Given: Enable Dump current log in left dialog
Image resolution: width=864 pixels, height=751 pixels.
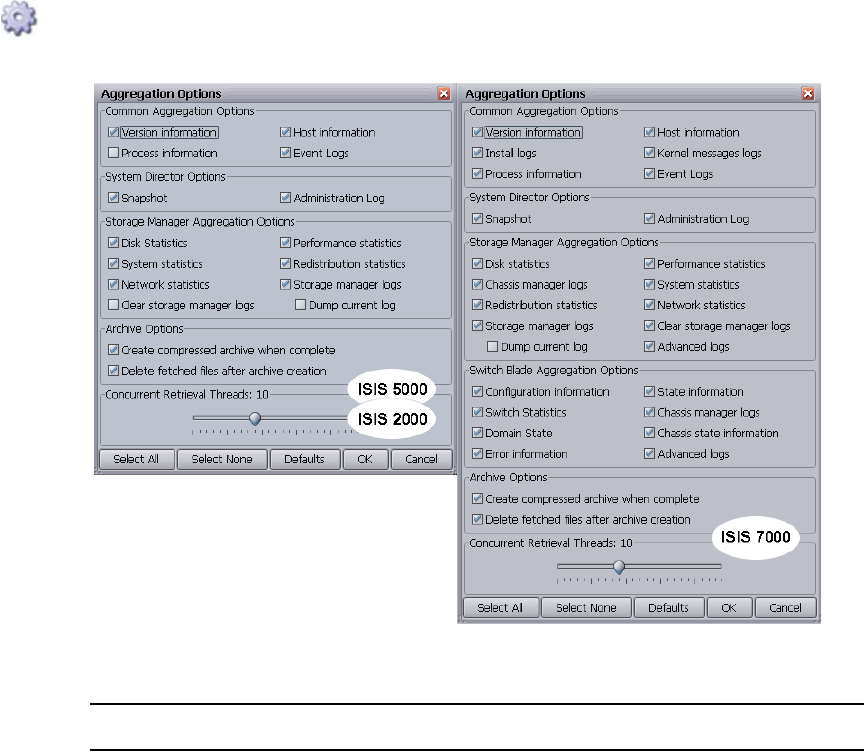Looking at the screenshot, I should [x=300, y=305].
